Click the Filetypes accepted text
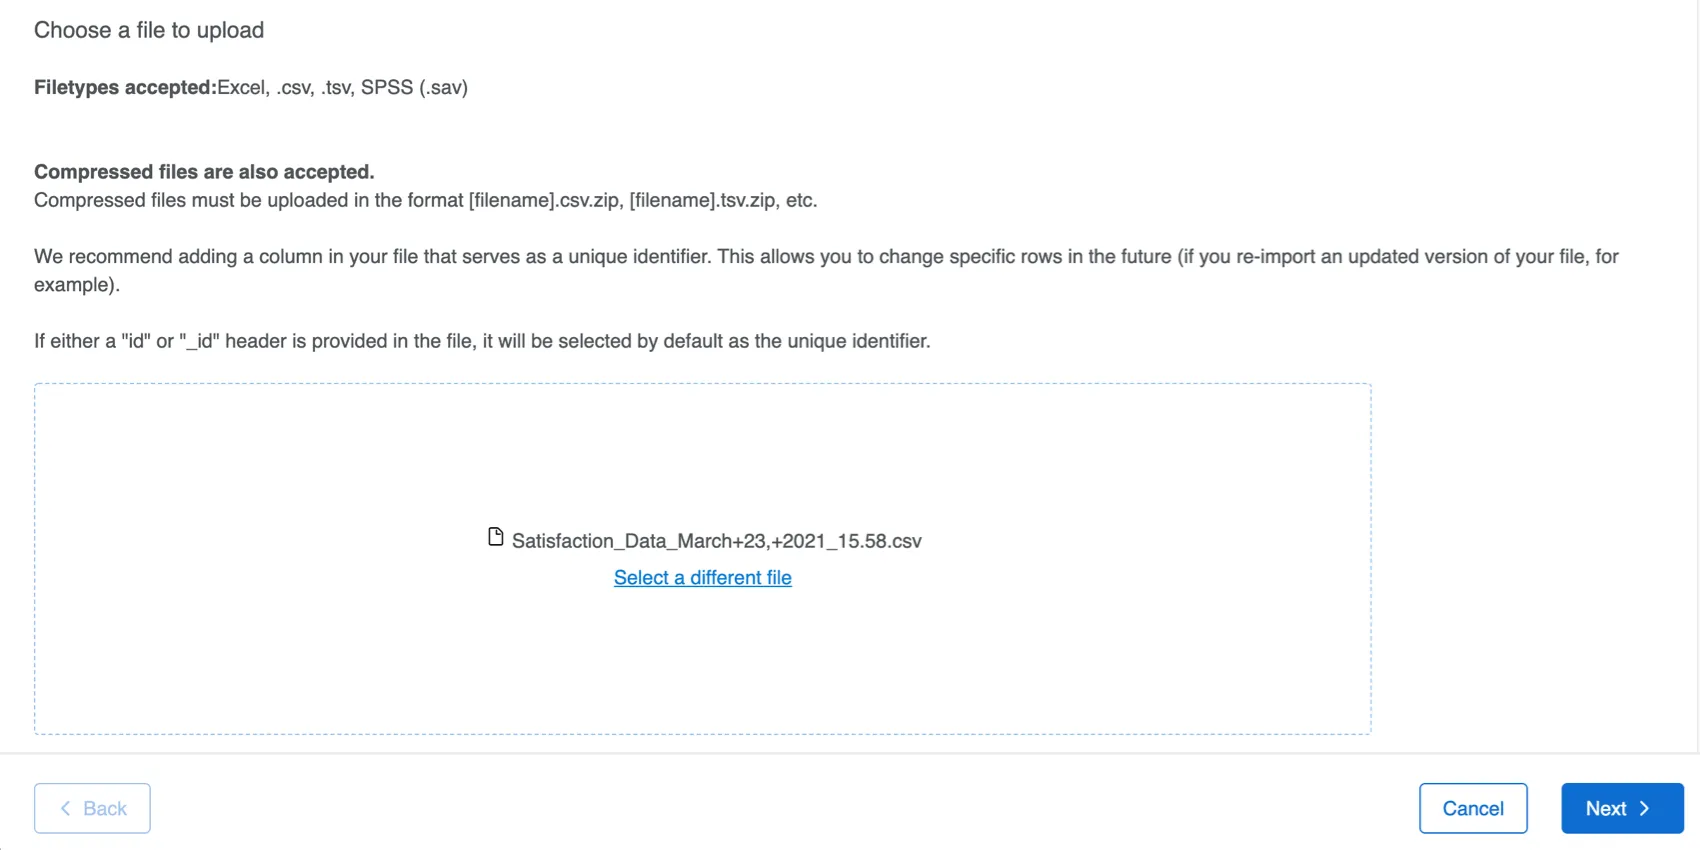1700x850 pixels. click(124, 87)
